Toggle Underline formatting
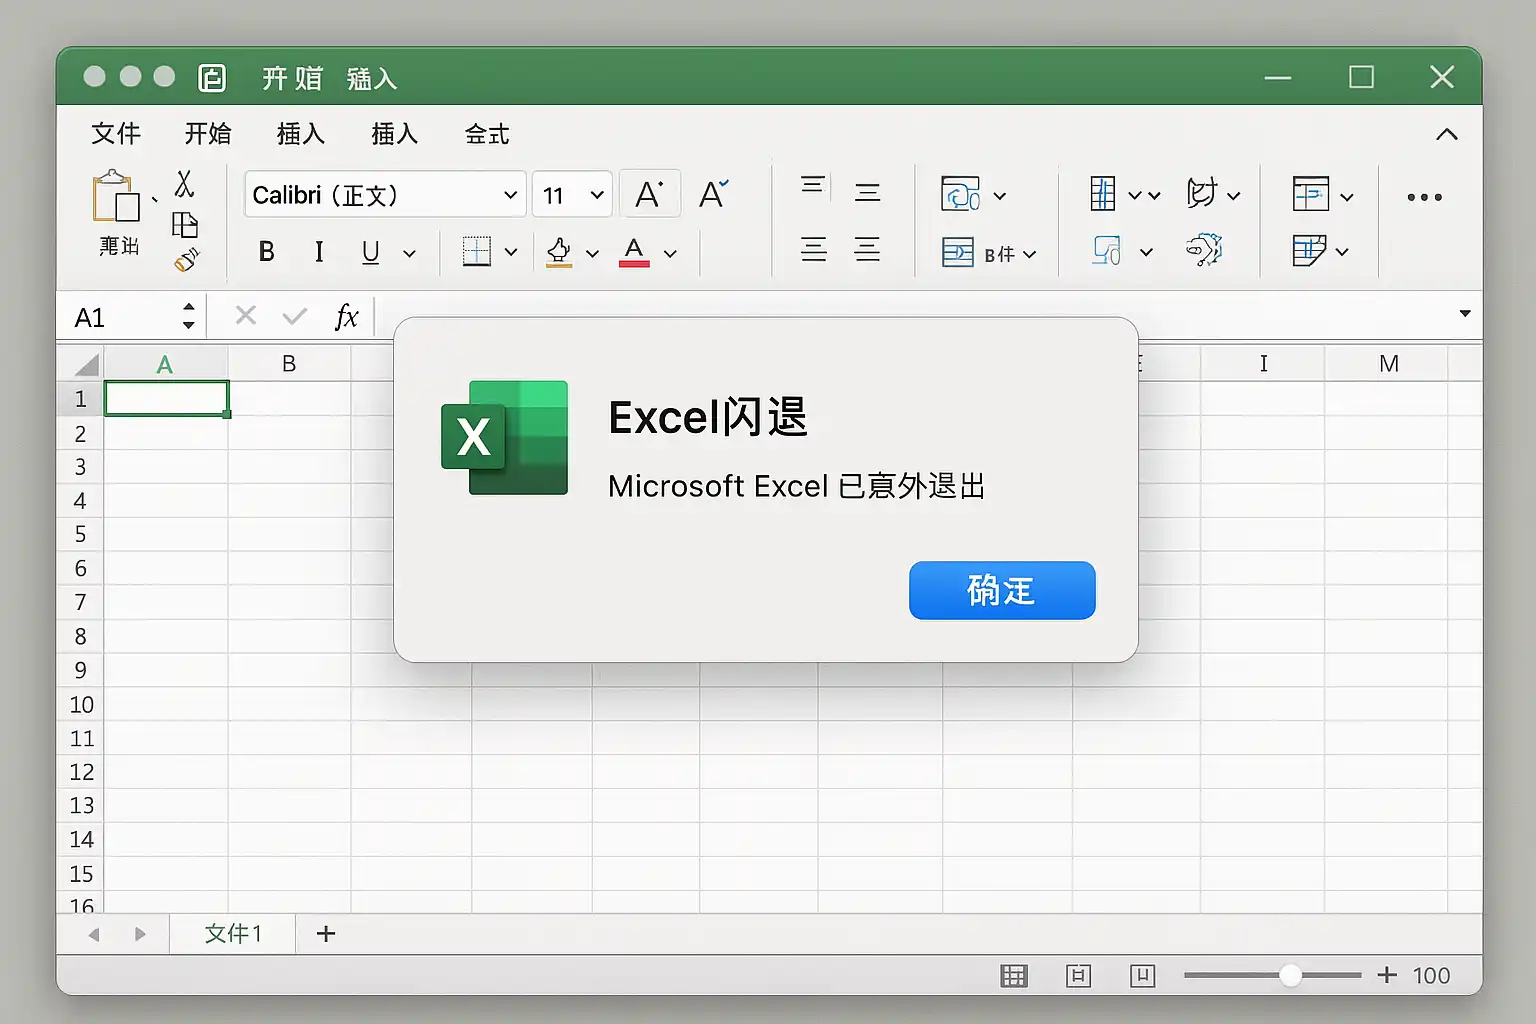The width and height of the screenshot is (1536, 1024). pos(369,252)
